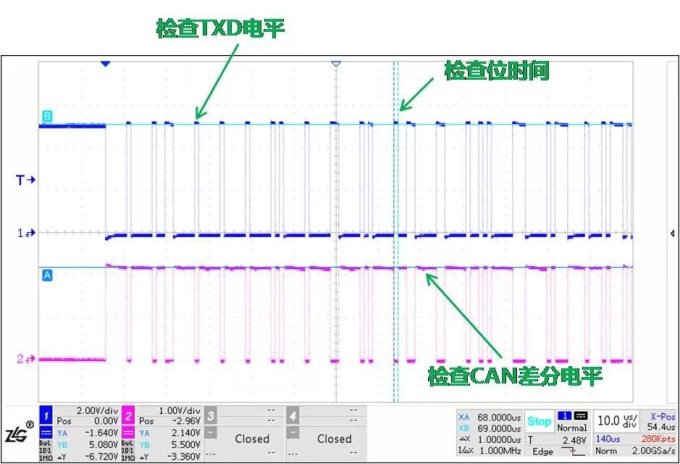This screenshot has width=680, height=464.
Task: Click the right-edge panel collapse arrow
Action: click(672, 234)
